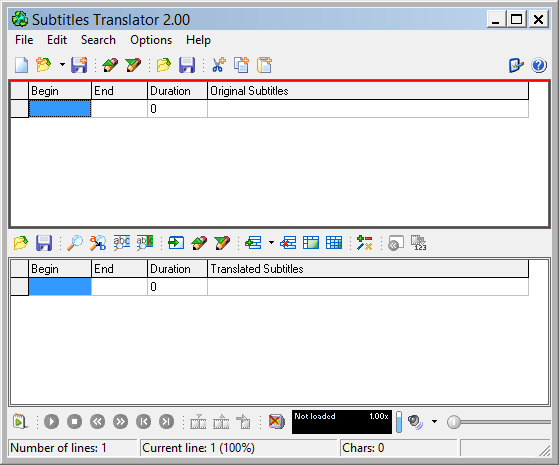
Task: Click the 1.00x playback speed text
Action: (379, 416)
